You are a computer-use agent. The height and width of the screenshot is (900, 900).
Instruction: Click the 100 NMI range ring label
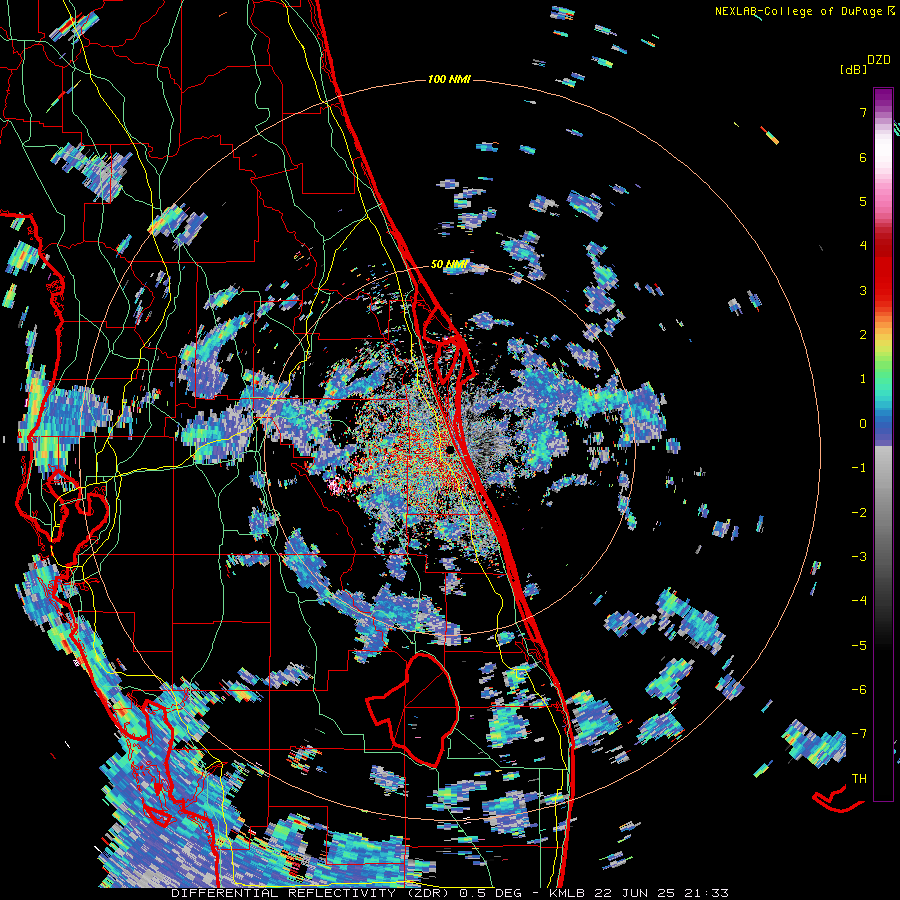(449, 79)
